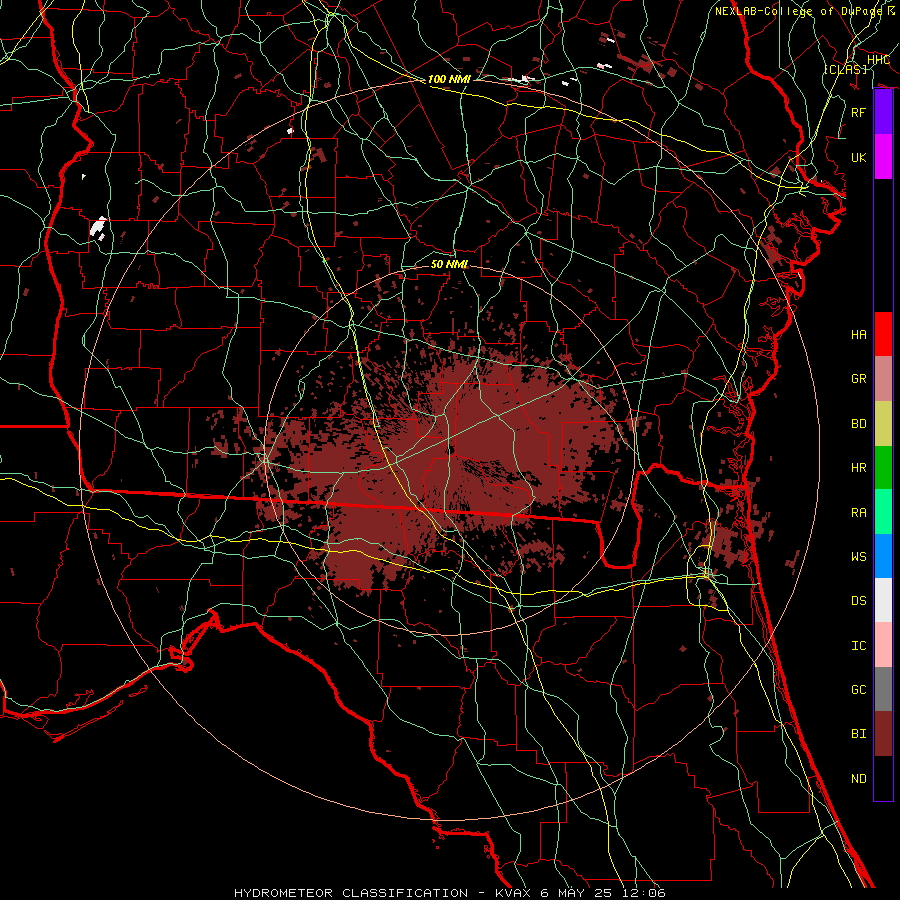
Task: Click the HR legend label
Action: 859,468
